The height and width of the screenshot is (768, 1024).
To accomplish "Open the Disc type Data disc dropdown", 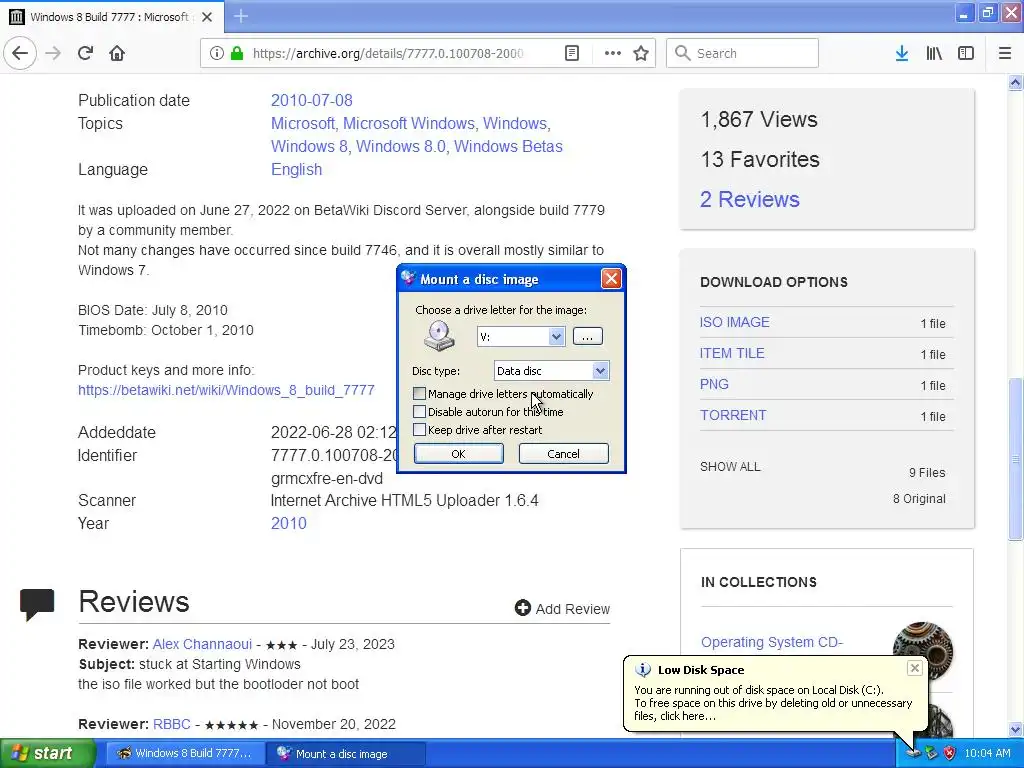I will [x=600, y=370].
